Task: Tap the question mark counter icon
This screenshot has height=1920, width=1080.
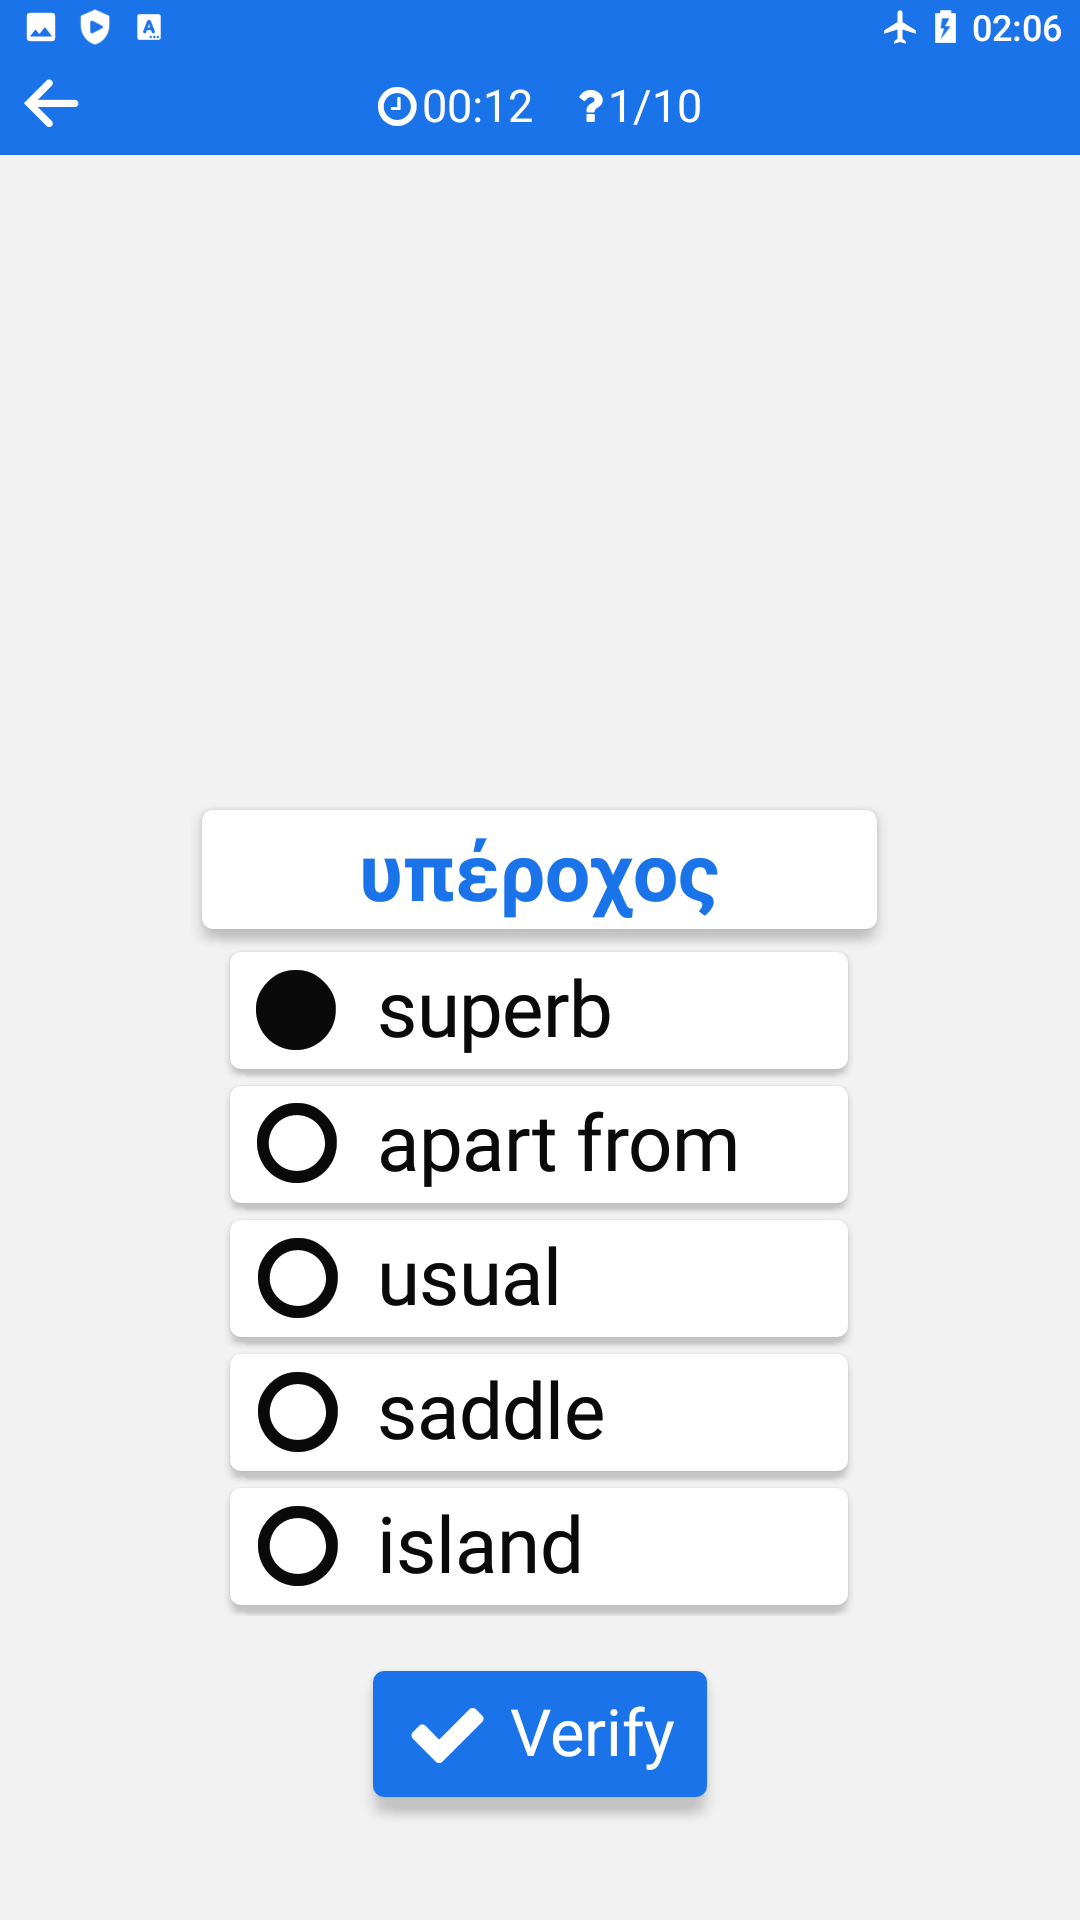Action: [x=590, y=106]
